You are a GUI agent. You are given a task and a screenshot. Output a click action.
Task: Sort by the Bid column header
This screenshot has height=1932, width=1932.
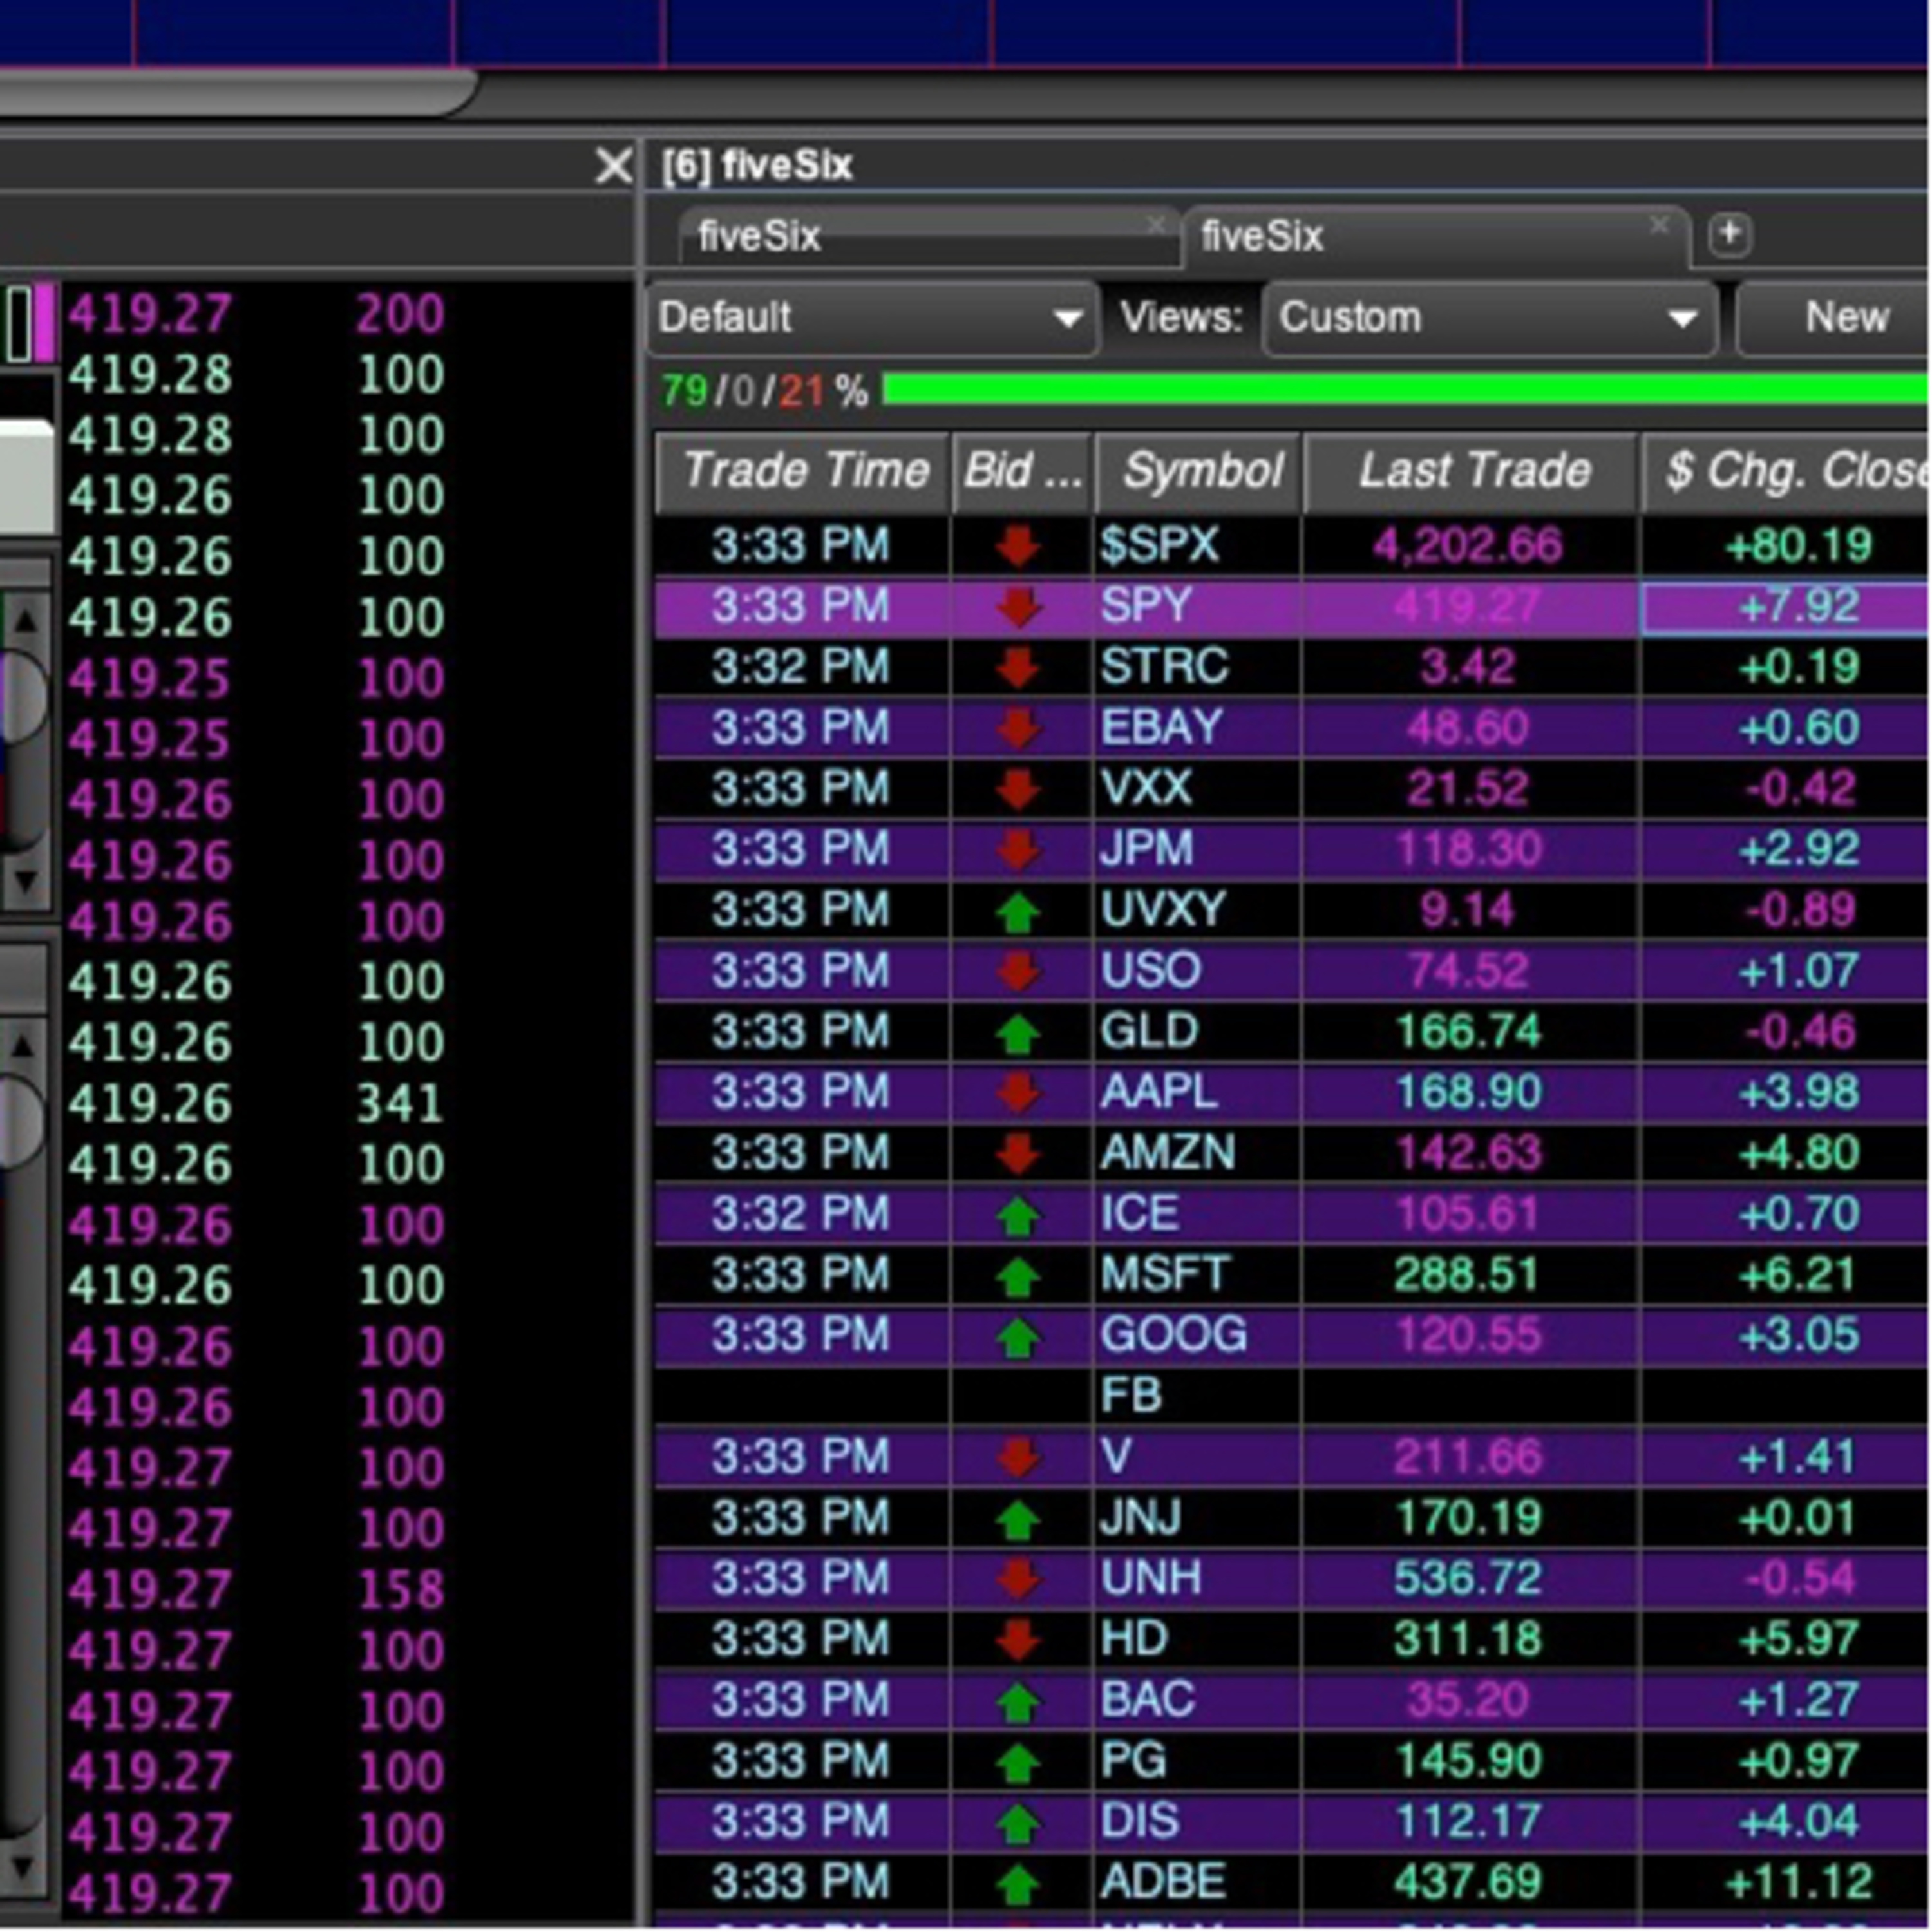tap(1023, 471)
